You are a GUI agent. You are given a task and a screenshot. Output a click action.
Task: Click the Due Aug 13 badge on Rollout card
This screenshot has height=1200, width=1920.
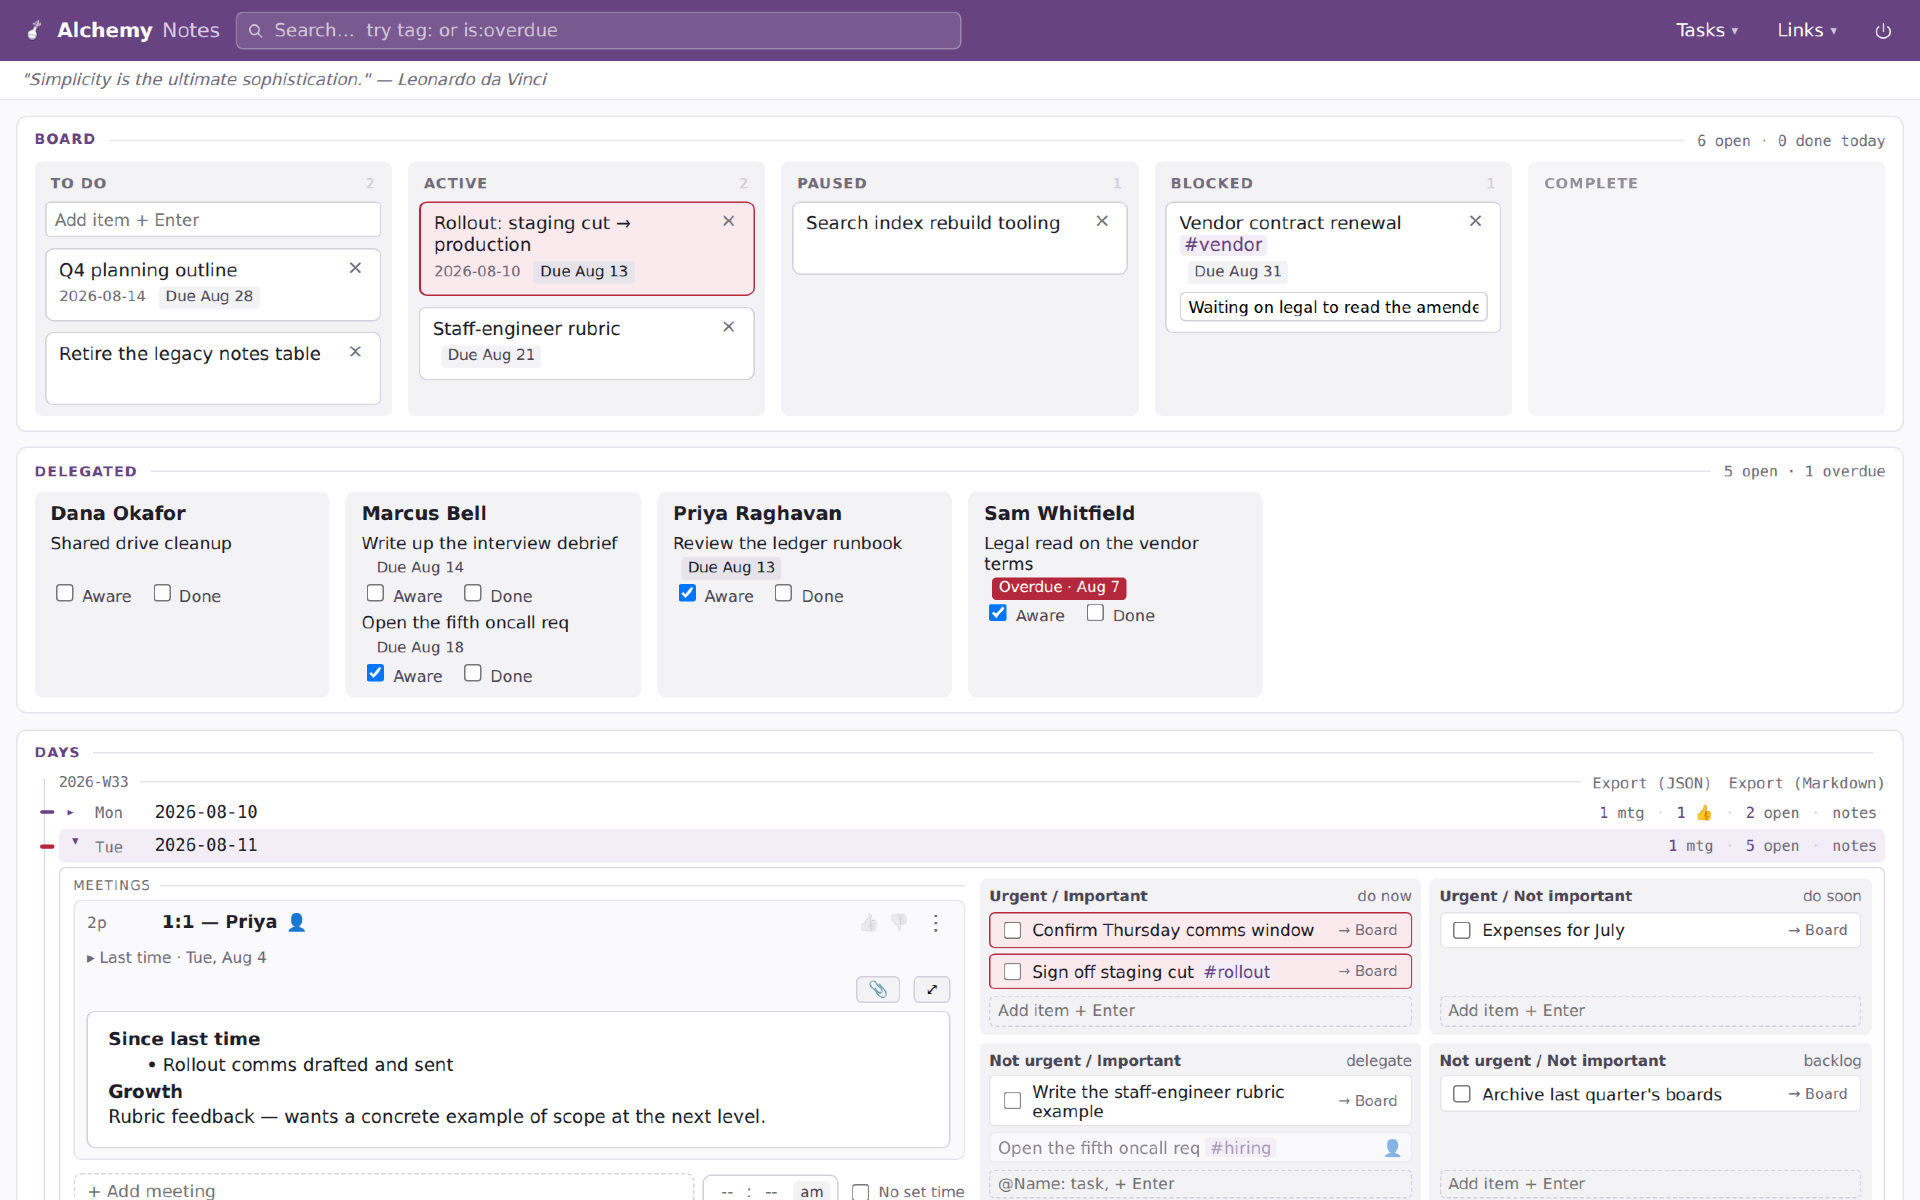tap(584, 272)
